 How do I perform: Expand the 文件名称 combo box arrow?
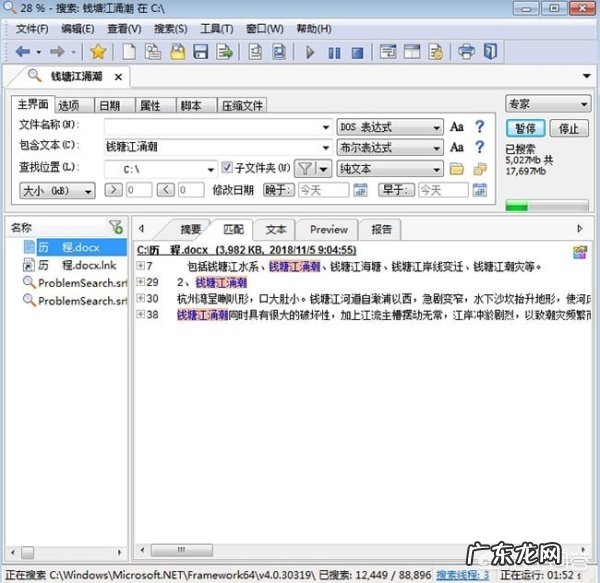coord(325,127)
